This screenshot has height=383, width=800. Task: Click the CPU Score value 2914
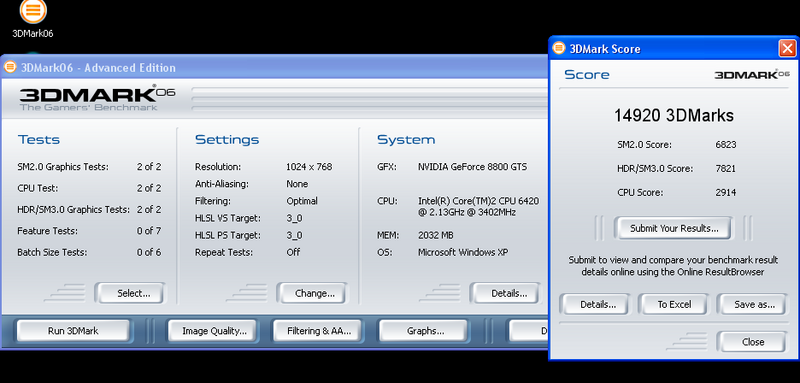(x=726, y=193)
